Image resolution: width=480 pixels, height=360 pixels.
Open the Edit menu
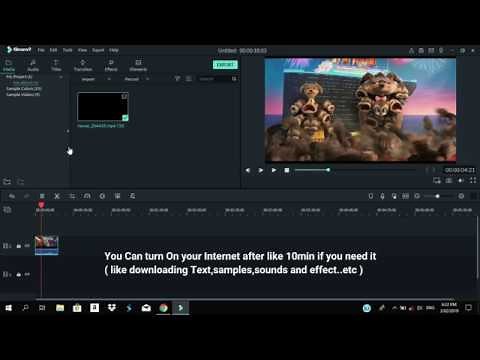coord(53,50)
